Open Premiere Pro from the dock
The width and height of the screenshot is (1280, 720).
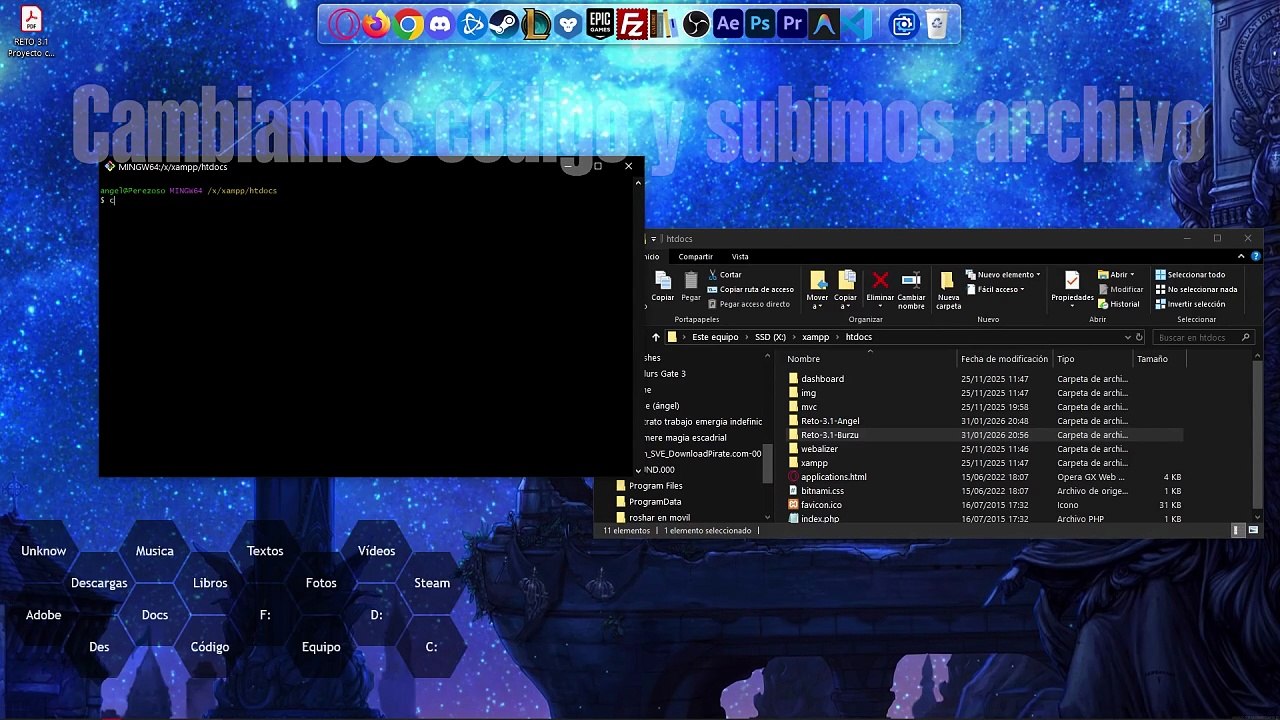pyautogui.click(x=792, y=24)
